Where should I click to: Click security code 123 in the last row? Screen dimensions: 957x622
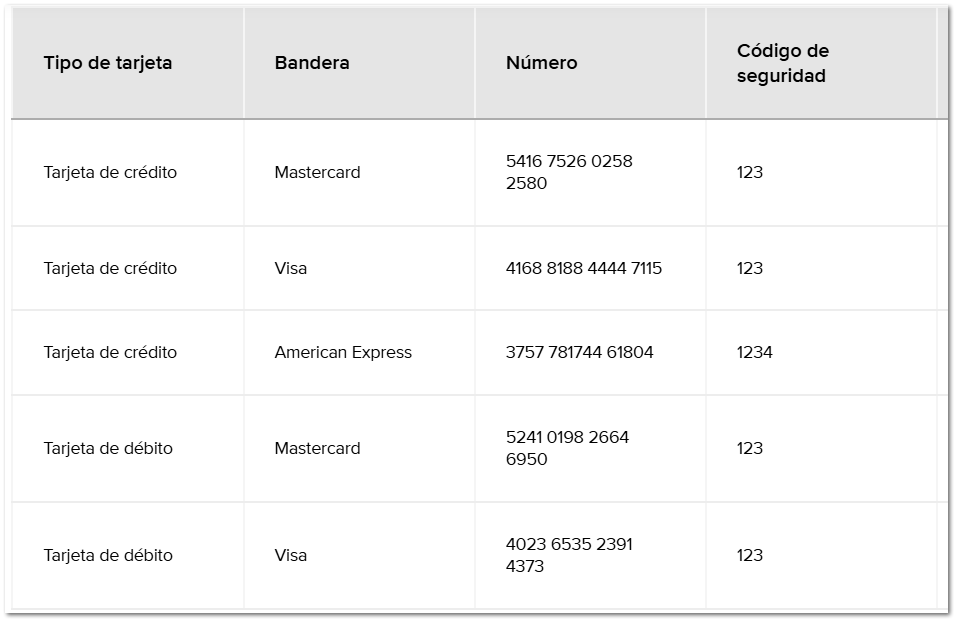tap(750, 555)
